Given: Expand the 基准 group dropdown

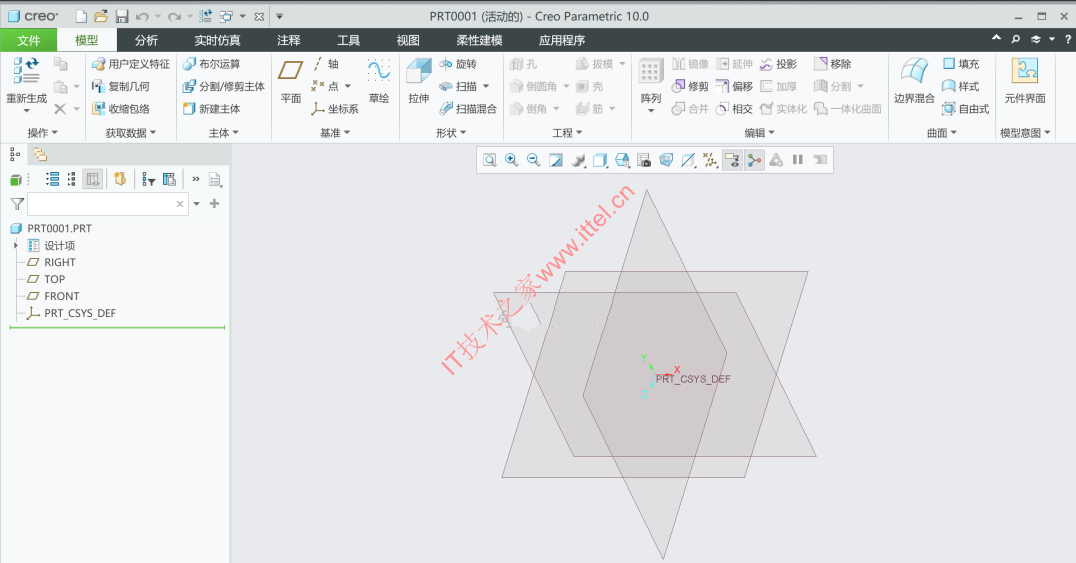Looking at the screenshot, I should tap(335, 133).
